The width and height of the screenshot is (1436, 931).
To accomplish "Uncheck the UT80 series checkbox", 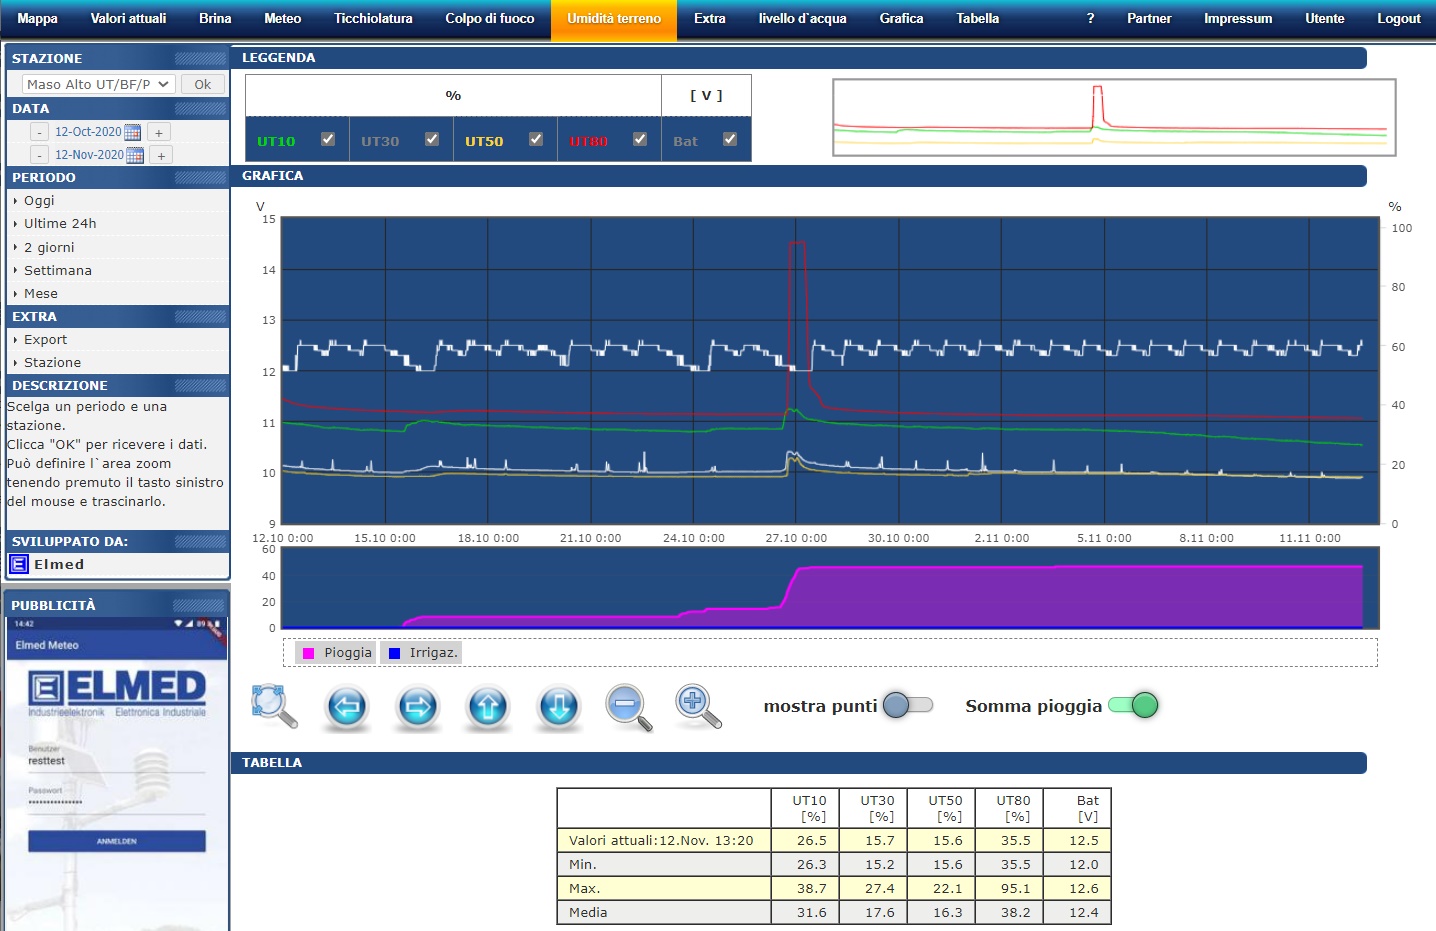I will [640, 139].
